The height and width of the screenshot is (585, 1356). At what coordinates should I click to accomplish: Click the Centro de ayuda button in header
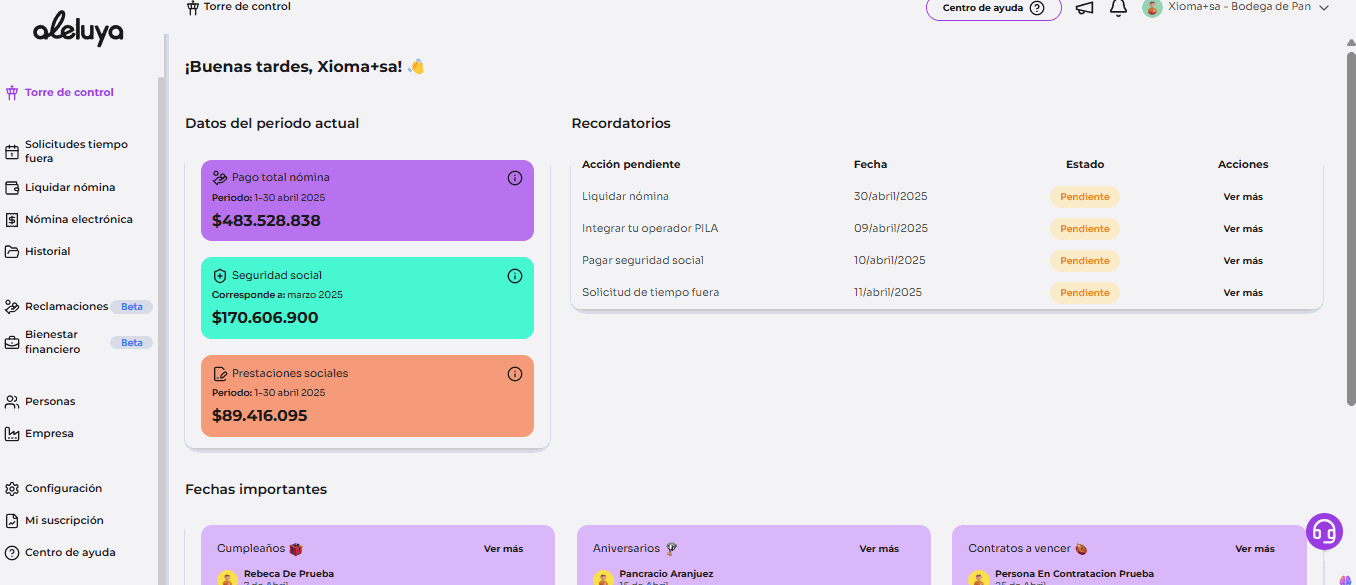pos(994,8)
